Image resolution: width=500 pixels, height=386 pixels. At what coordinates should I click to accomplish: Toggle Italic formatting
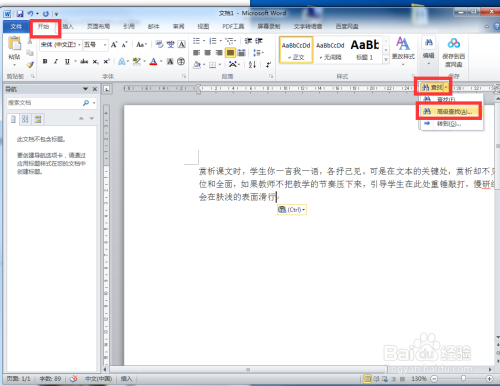[x=56, y=62]
